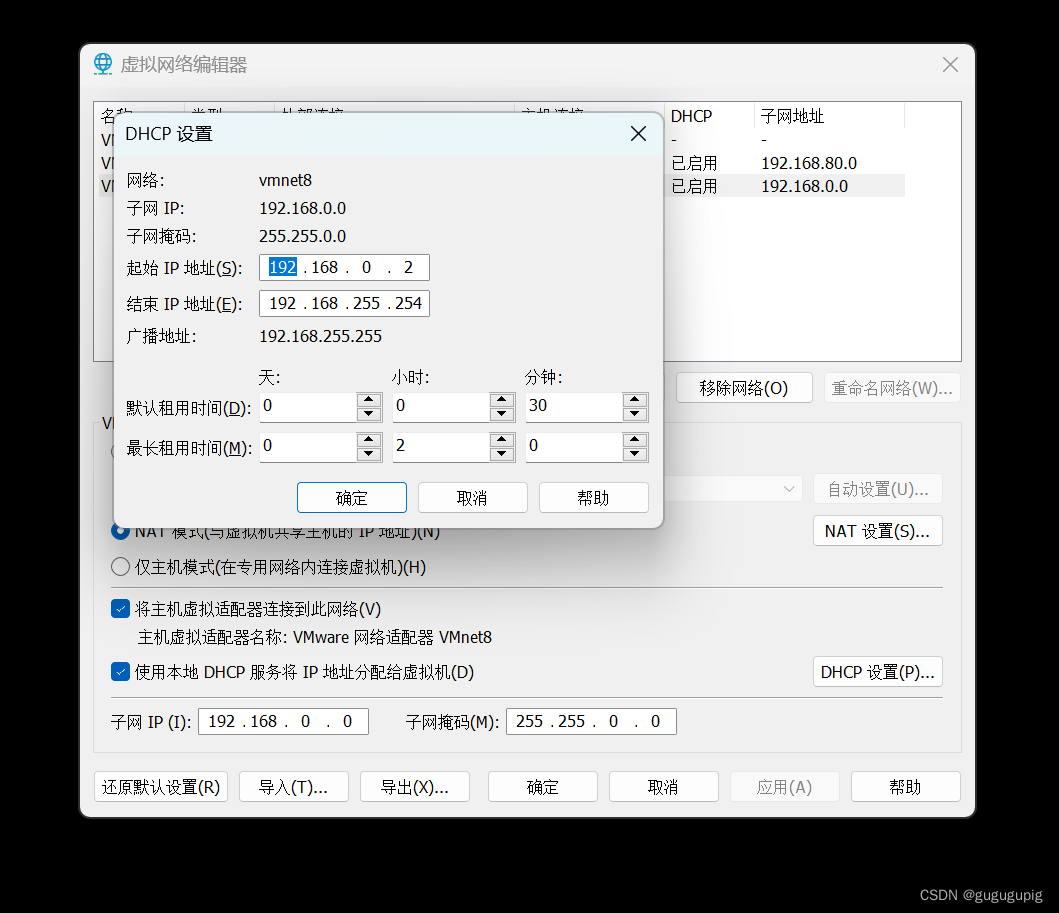
Task: Decrease 最长租用时间 minutes spinner
Action: 635,454
